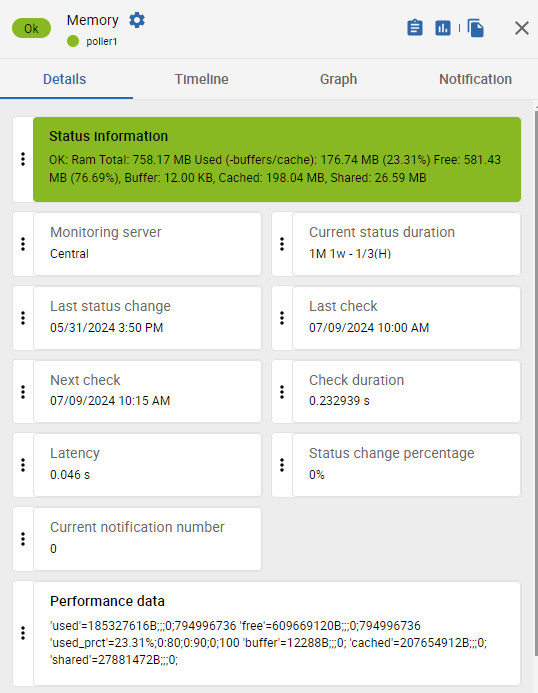
Task: Click dots handle beside Last check card
Action: [282, 318]
